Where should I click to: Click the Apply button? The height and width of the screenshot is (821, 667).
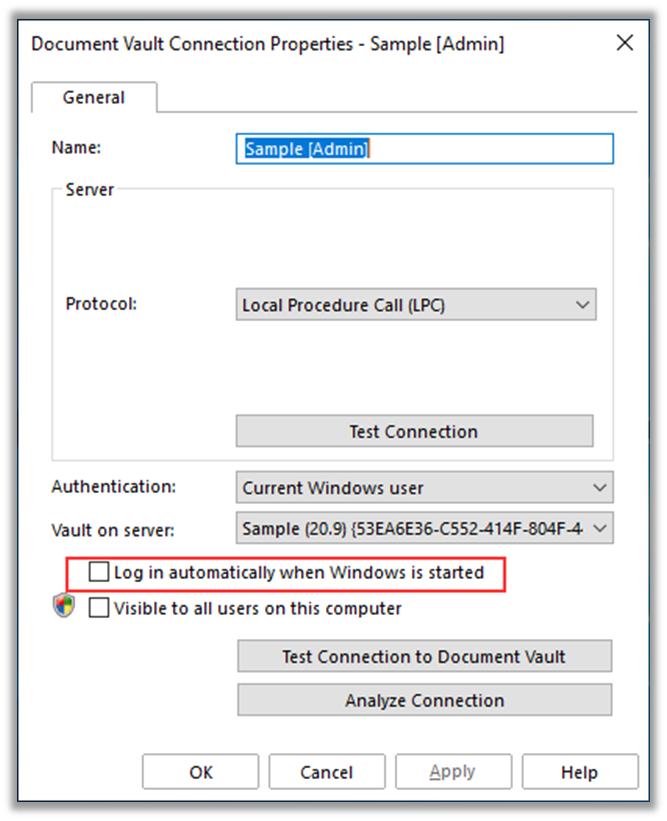[453, 772]
